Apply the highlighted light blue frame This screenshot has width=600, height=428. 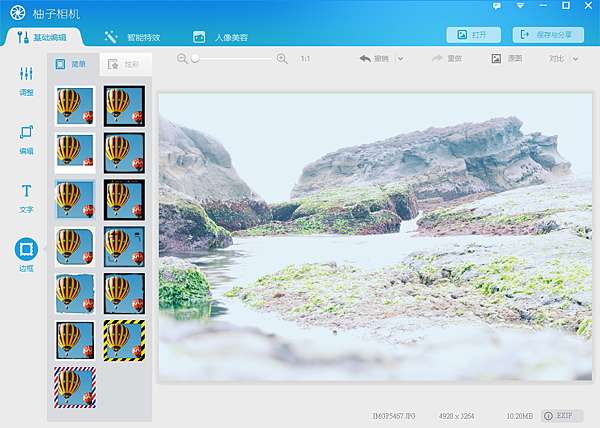click(75, 200)
